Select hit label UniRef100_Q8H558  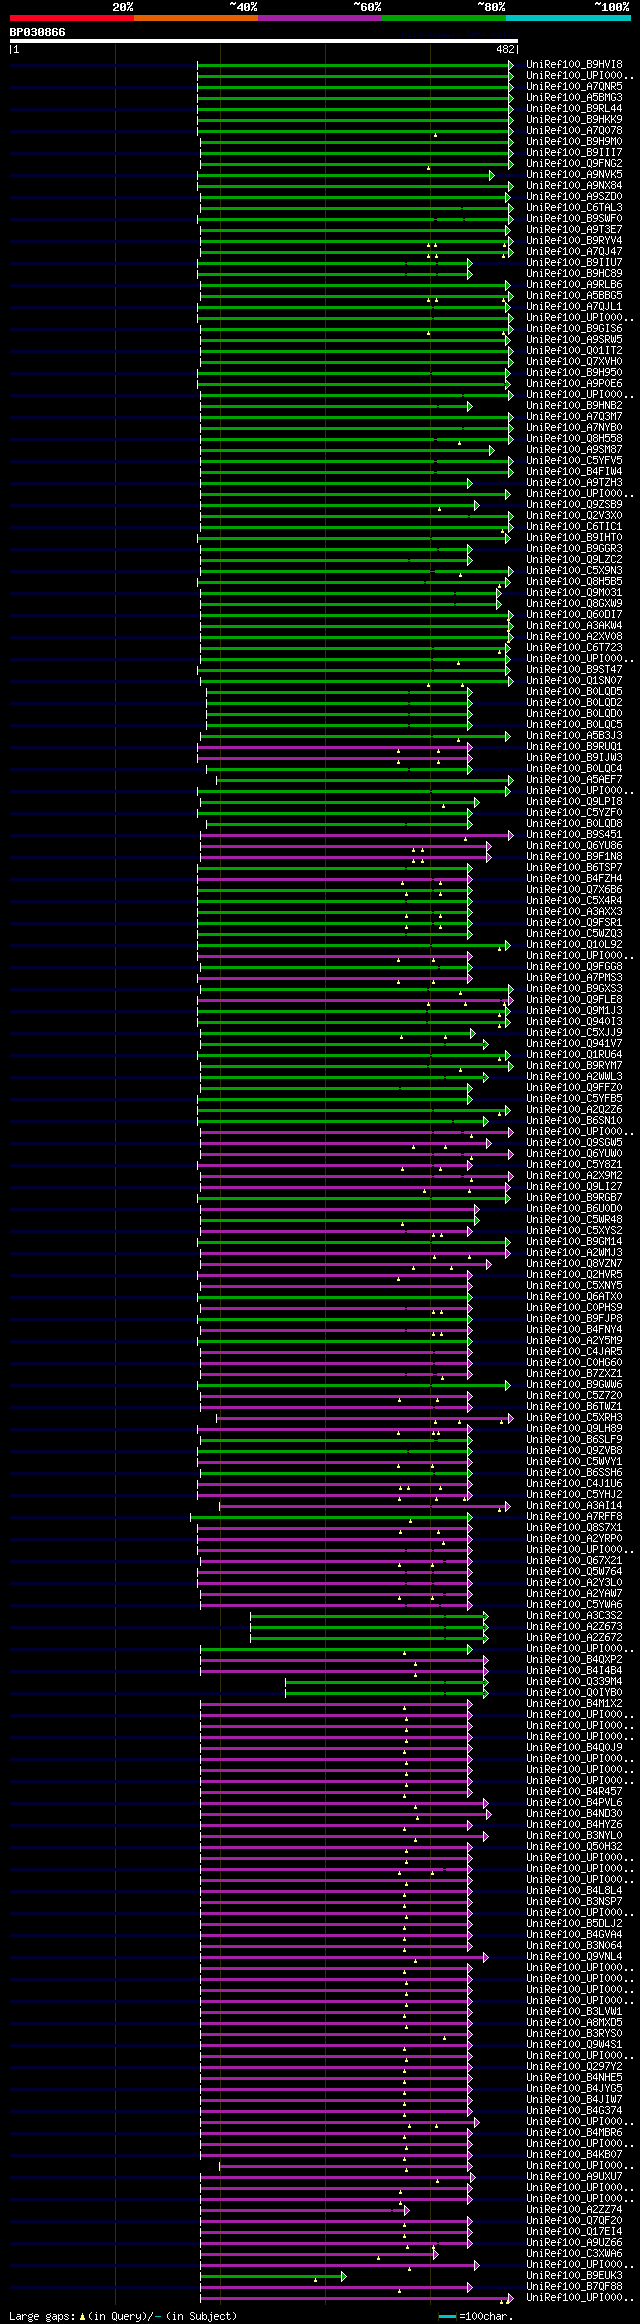click(575, 438)
